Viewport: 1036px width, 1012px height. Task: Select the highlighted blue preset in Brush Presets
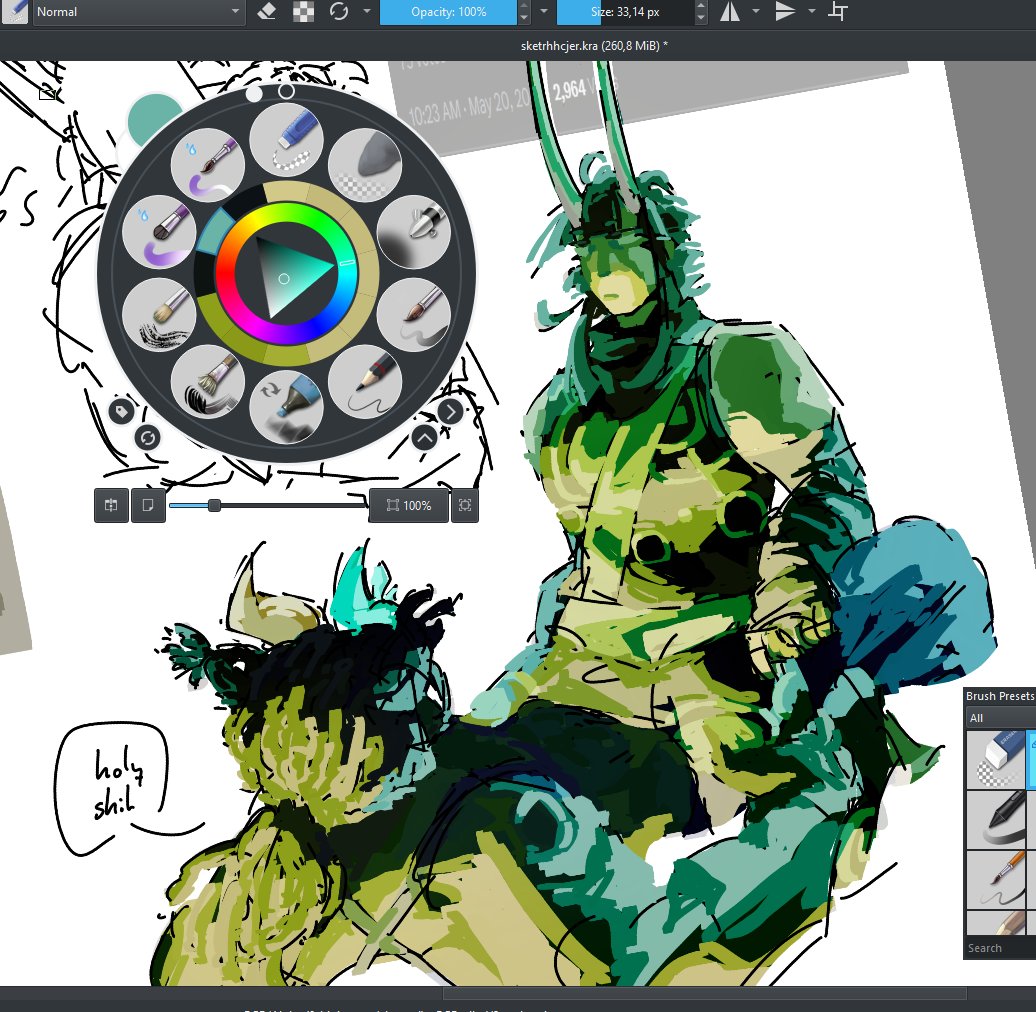coord(1031,760)
